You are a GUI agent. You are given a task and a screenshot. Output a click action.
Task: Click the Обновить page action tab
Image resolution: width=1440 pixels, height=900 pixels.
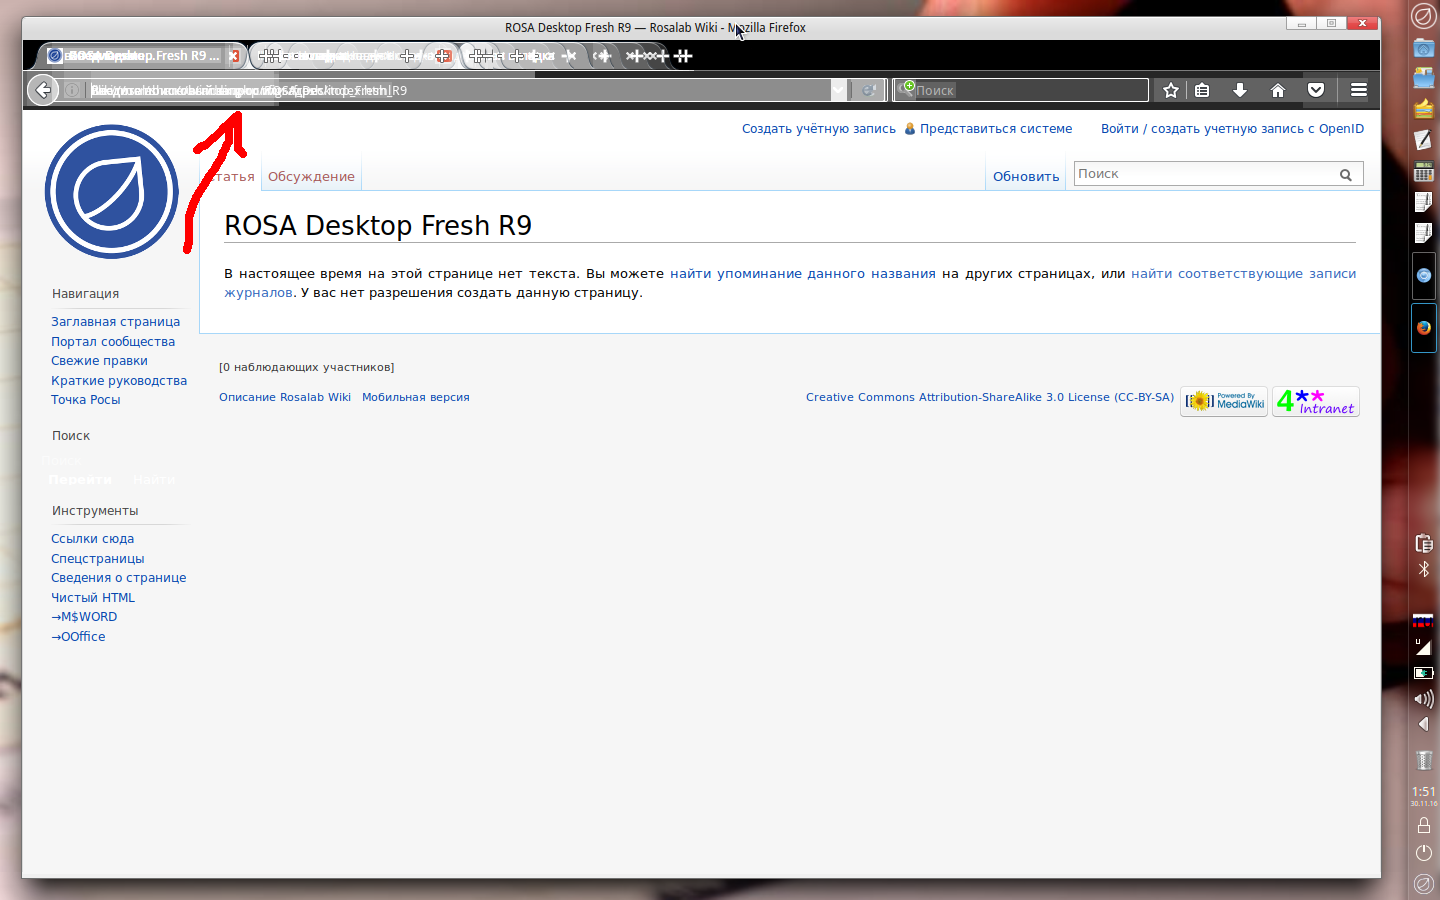coord(1026,177)
